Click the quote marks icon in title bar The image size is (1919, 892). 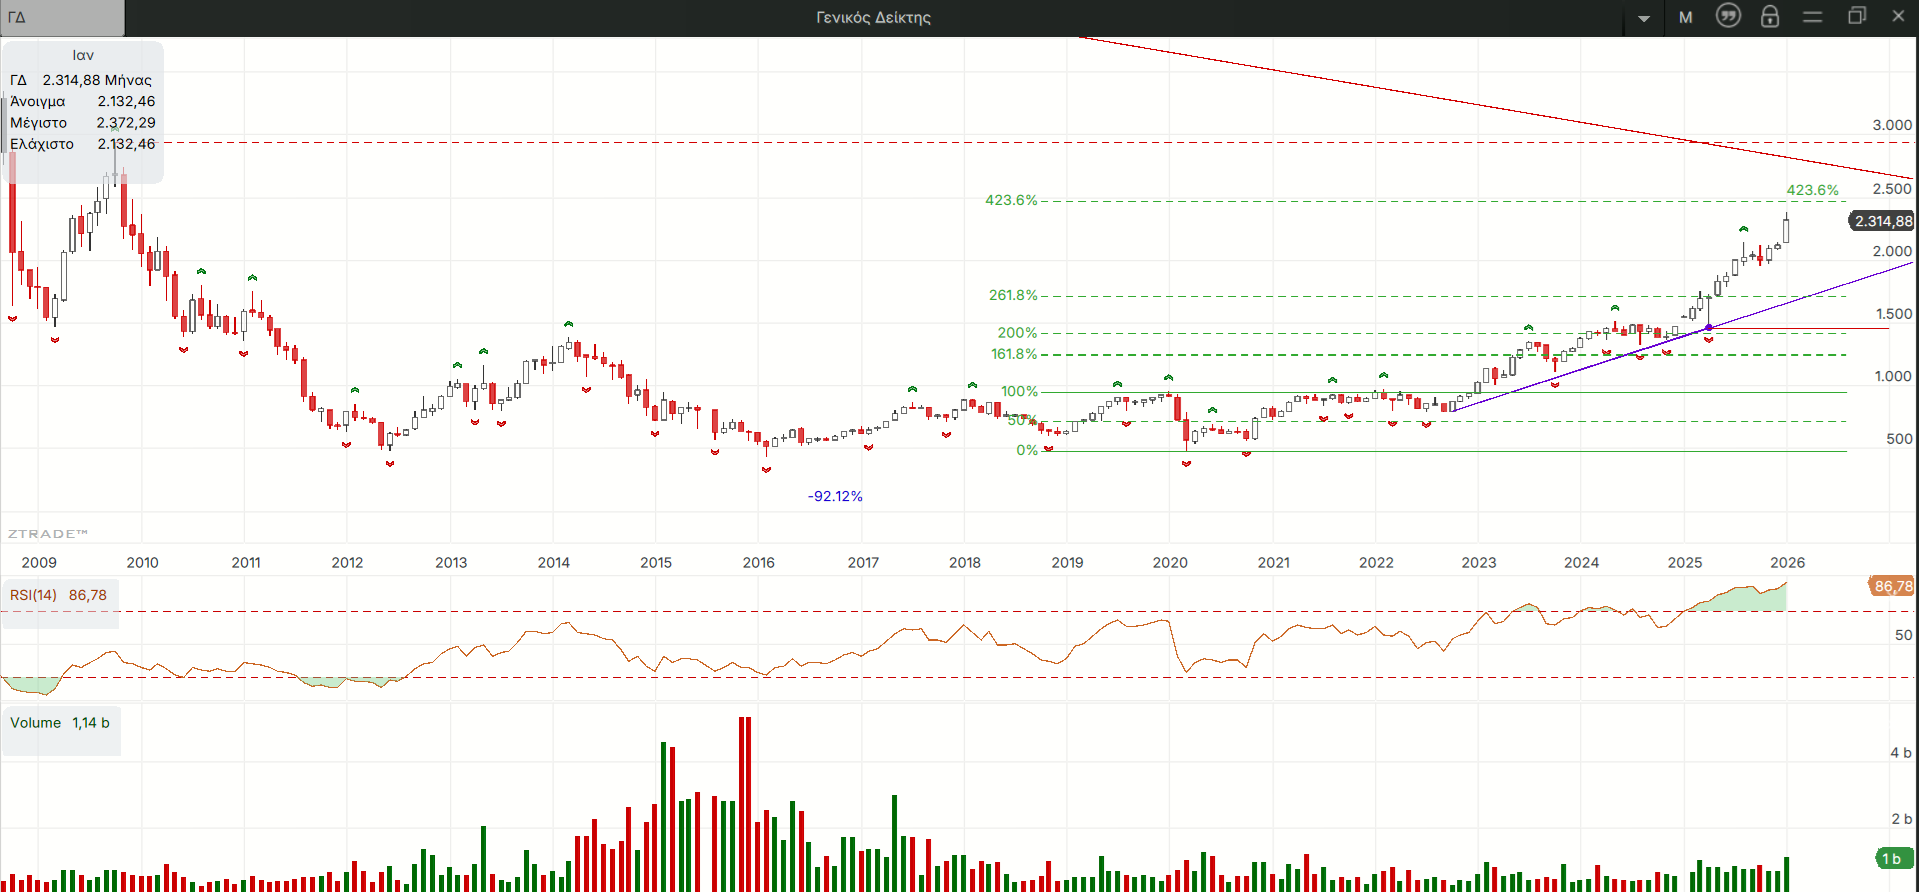[1728, 16]
